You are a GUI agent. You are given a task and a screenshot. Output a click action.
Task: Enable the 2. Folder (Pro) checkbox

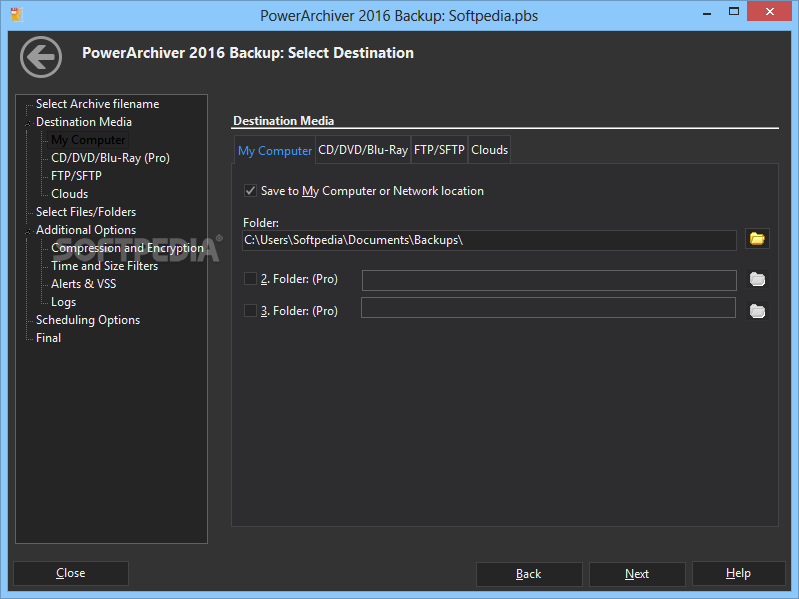[250, 279]
